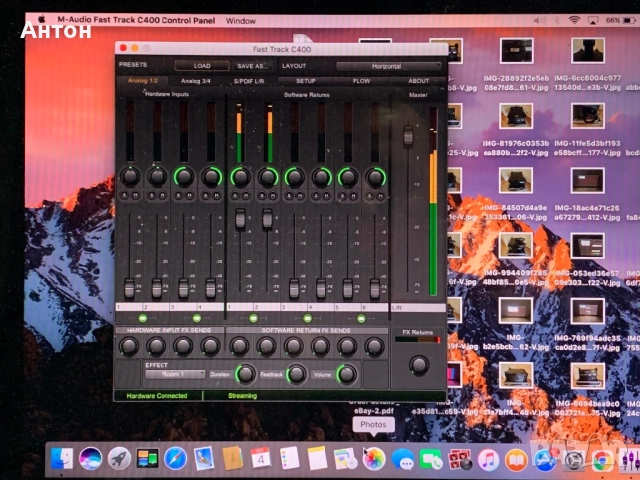Viewport: 640px width, 480px height.
Task: Click the software return 1 channel name field
Action: click(240, 307)
